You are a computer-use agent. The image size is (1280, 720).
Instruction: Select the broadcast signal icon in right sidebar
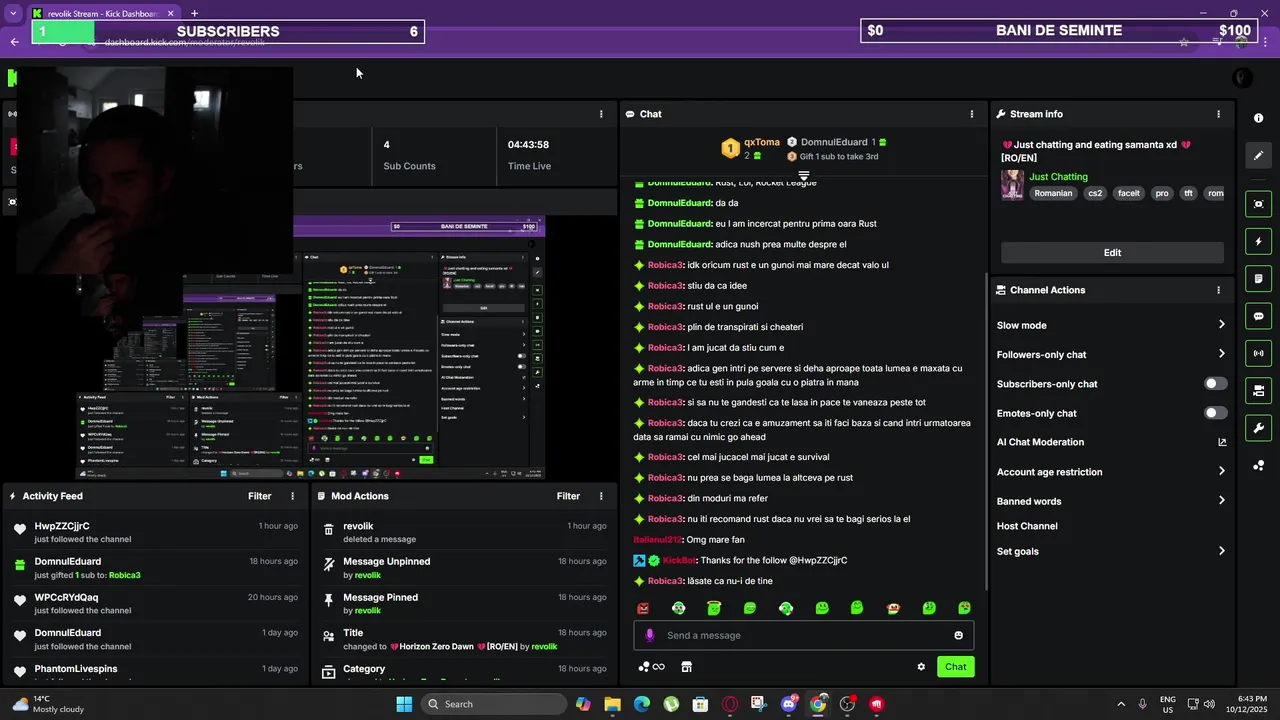tap(1258, 352)
